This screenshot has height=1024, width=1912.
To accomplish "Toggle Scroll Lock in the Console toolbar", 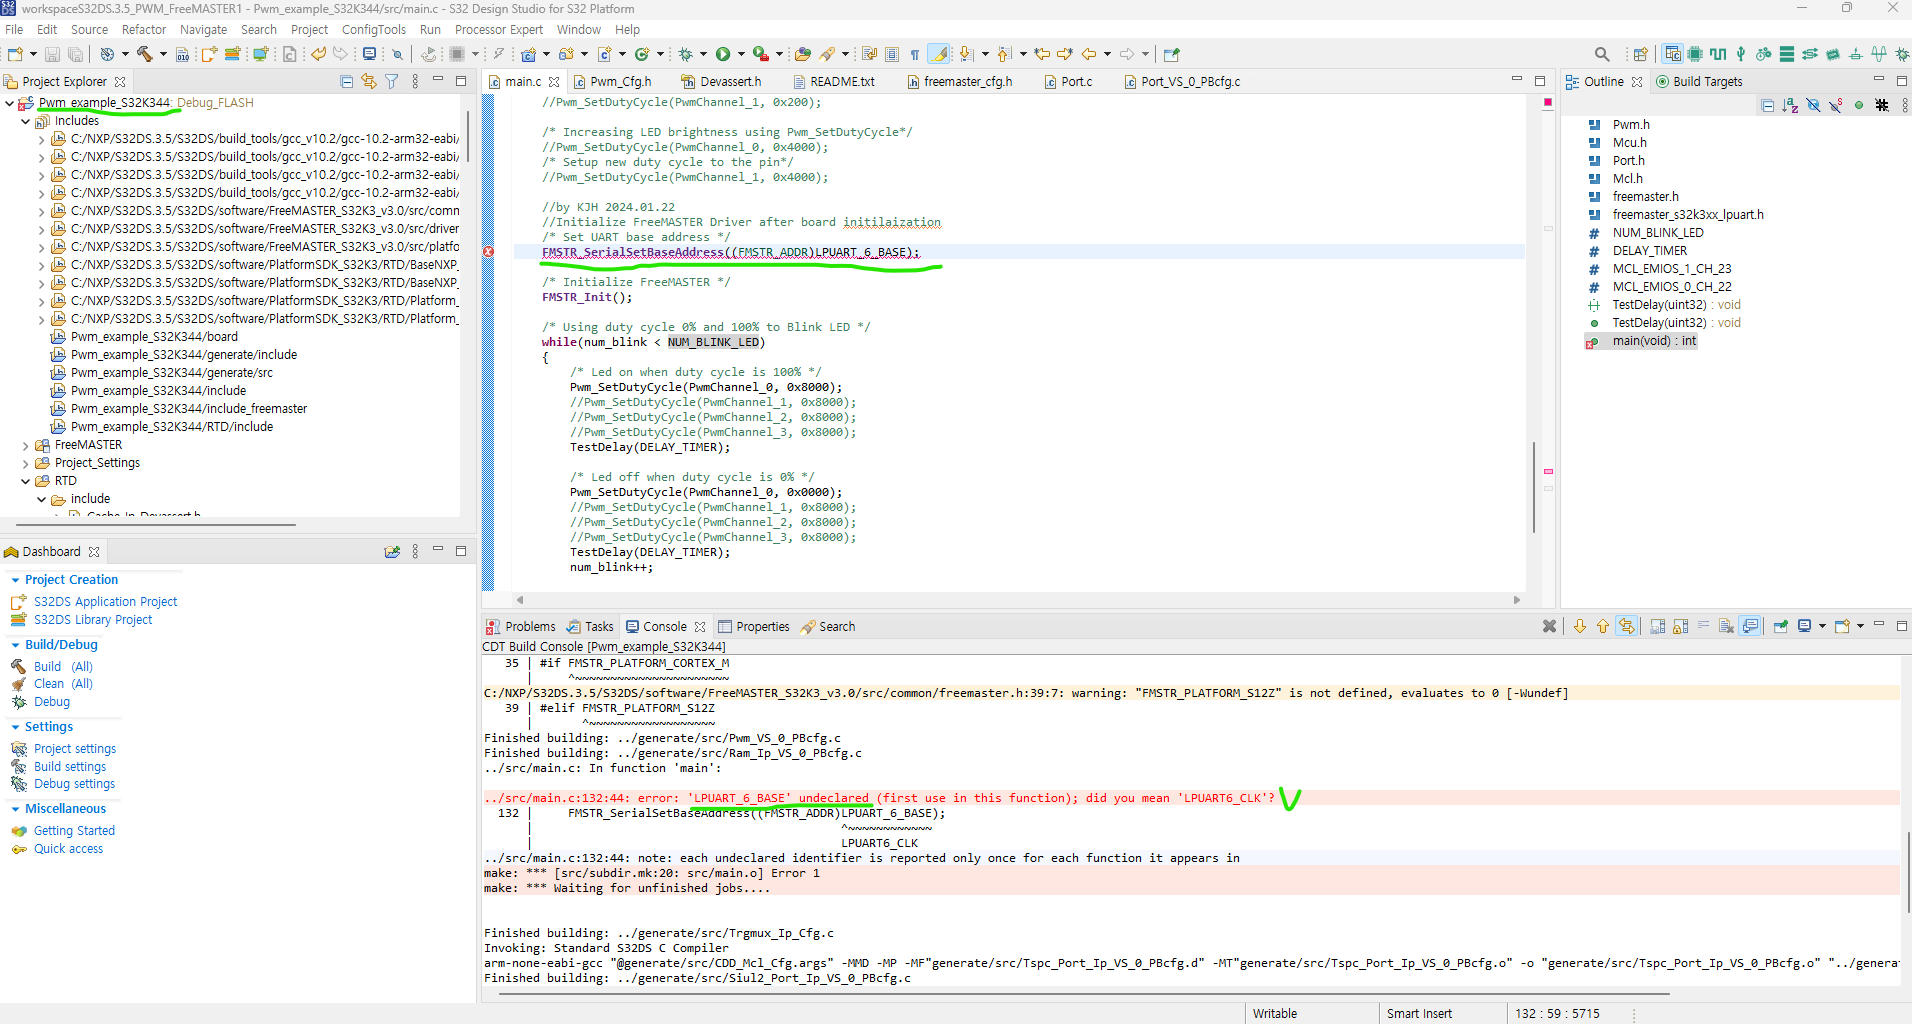I will click(x=1679, y=626).
